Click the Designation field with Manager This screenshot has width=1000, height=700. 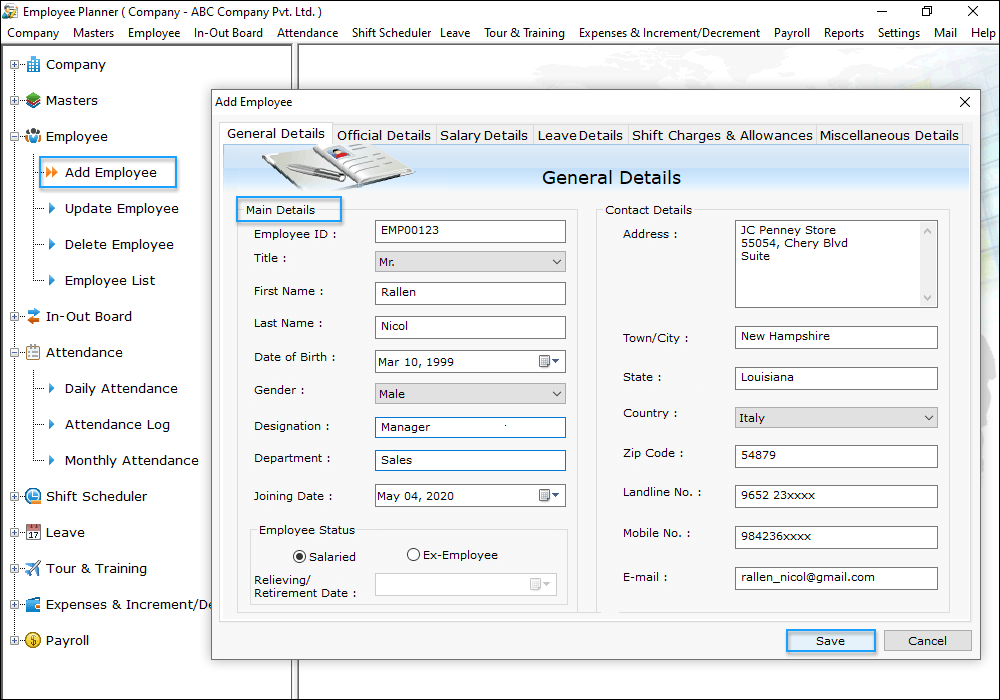point(470,427)
